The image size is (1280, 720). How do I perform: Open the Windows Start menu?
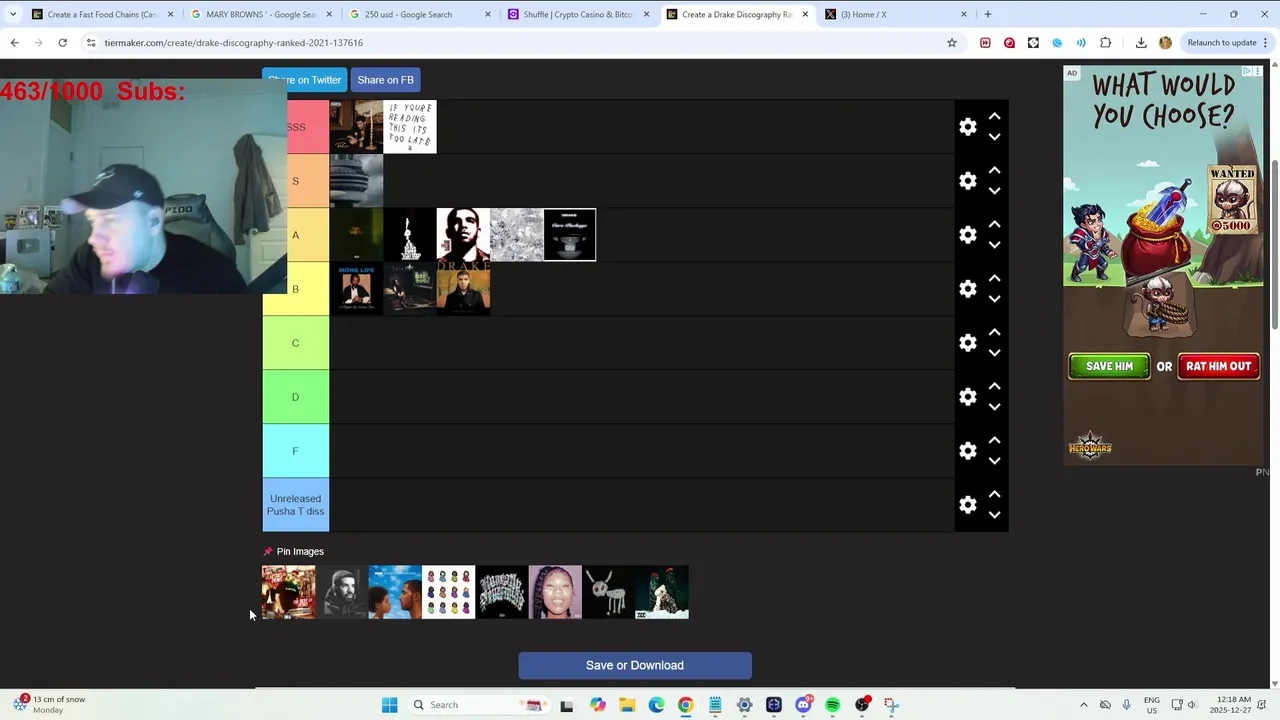390,705
